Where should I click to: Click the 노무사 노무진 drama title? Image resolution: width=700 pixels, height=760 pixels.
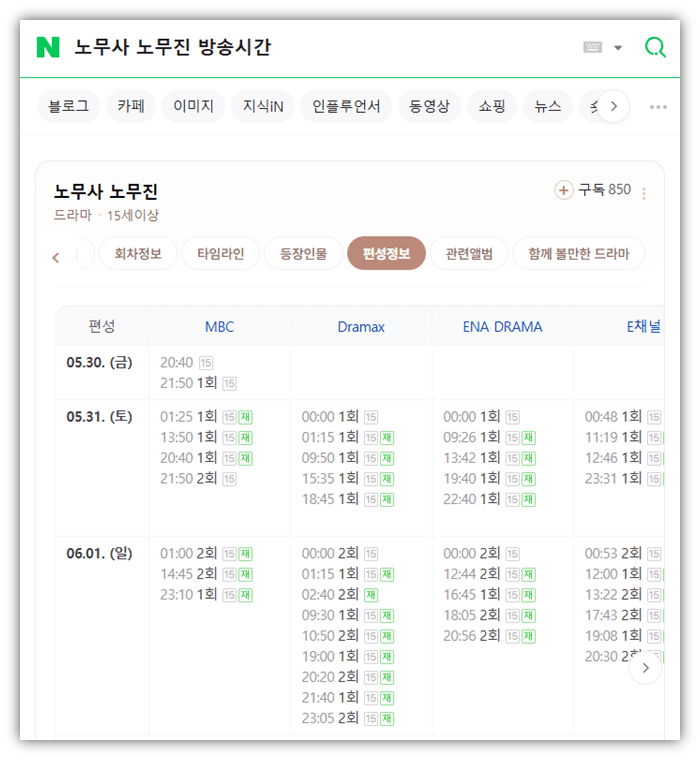[x=106, y=192]
